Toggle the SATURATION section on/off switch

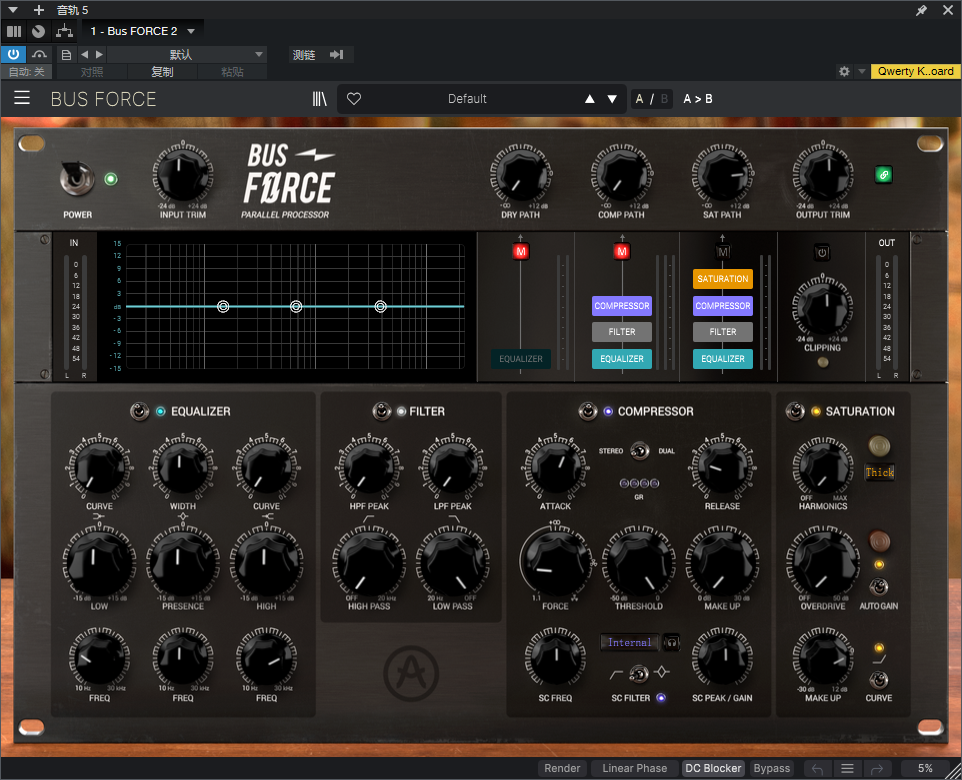coord(795,411)
